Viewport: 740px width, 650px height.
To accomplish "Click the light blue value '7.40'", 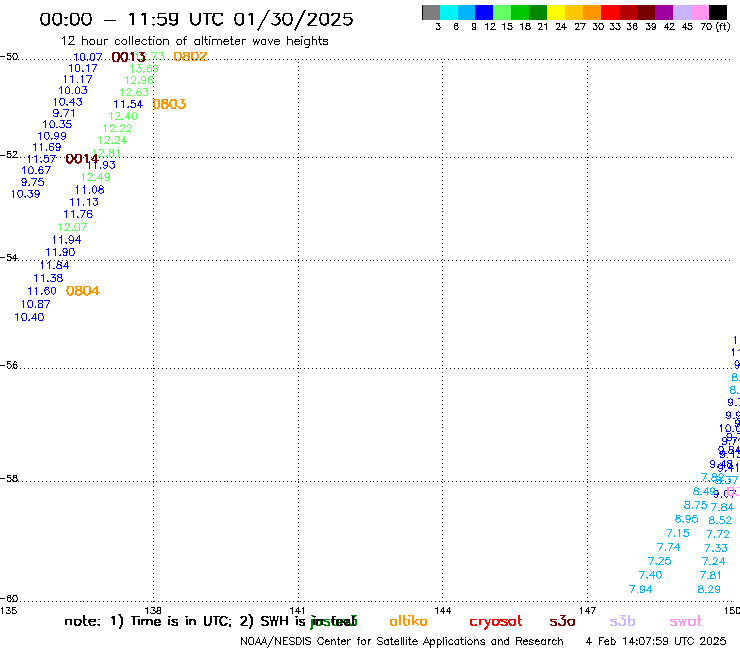I will tap(650, 575).
